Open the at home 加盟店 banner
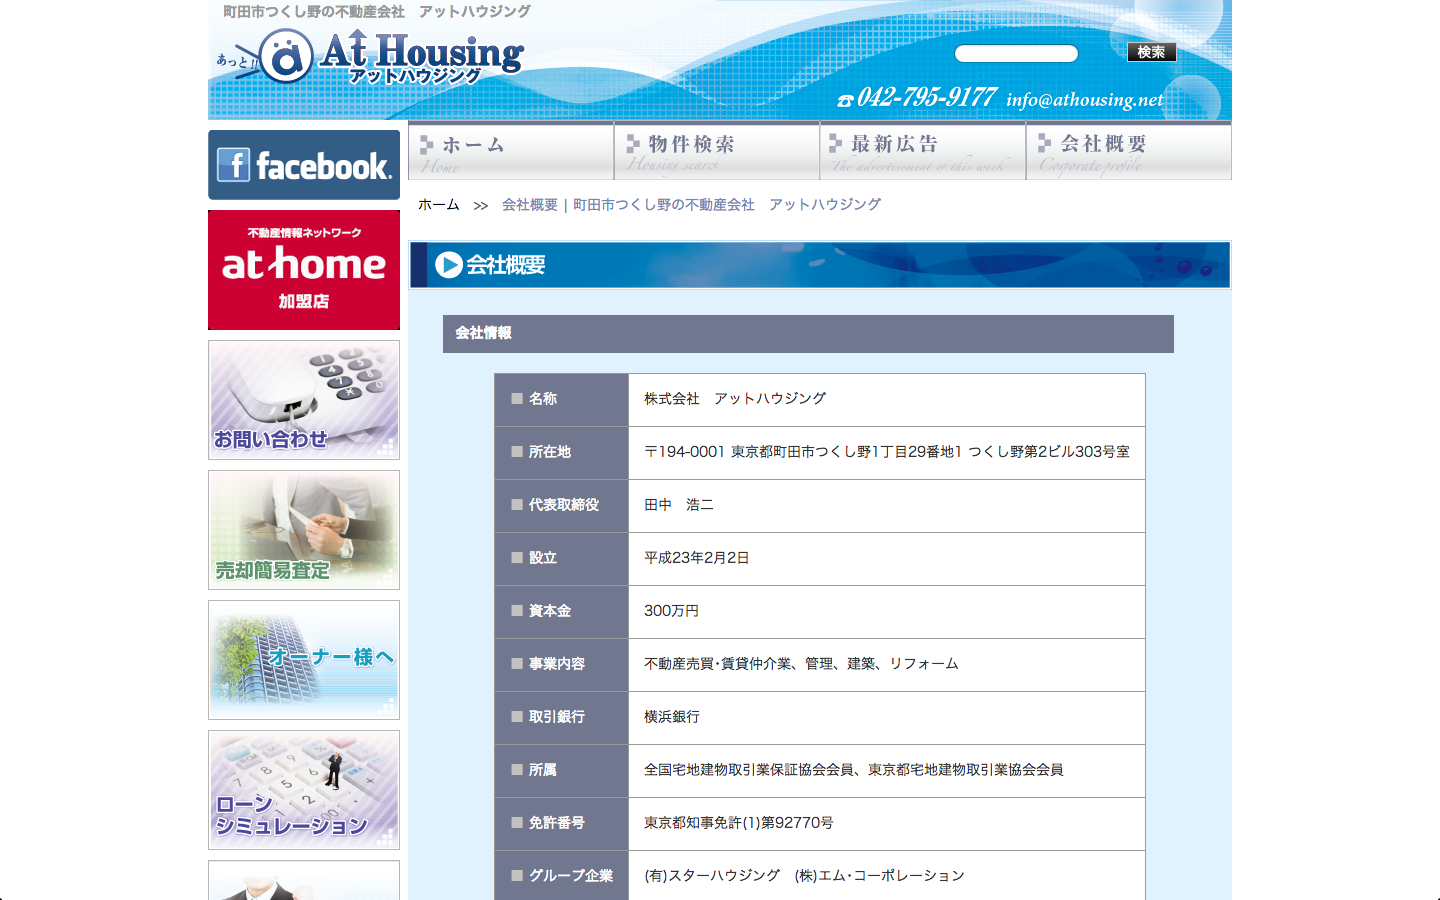This screenshot has width=1440, height=900. coord(304,270)
